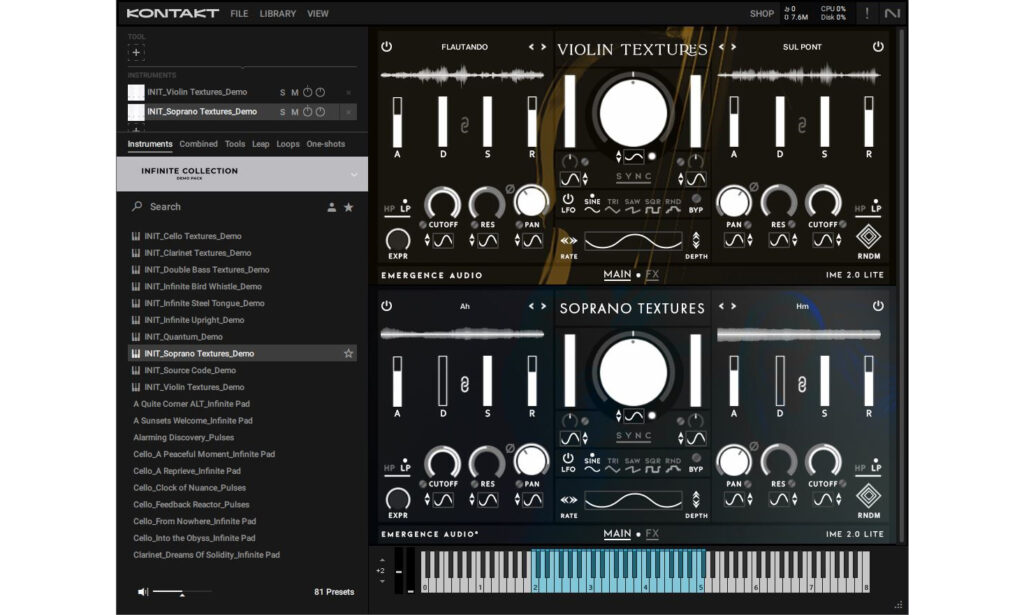This screenshot has height=615, width=1024.
Task: Select next sample for Sul Pont layer
Action: pyautogui.click(x=734, y=47)
